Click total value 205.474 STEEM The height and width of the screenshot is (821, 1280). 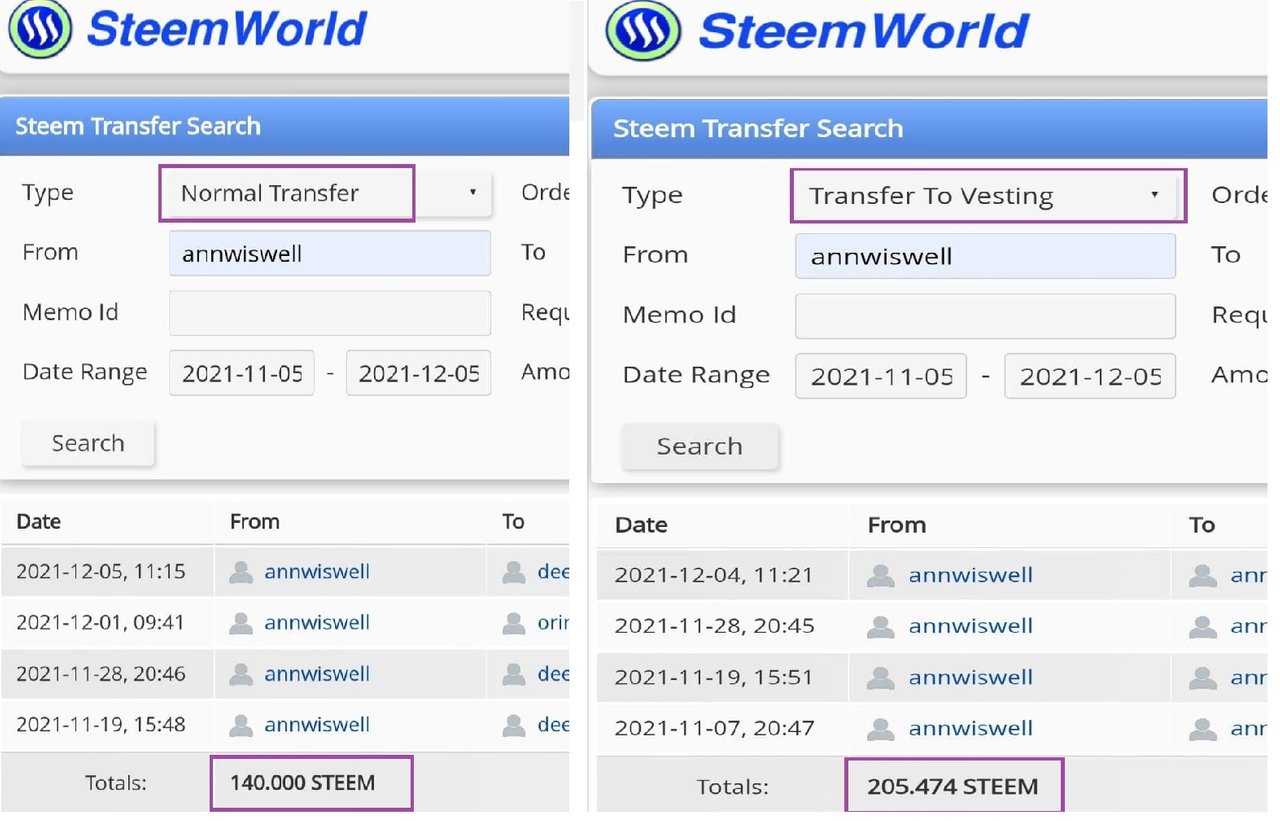tap(953, 787)
